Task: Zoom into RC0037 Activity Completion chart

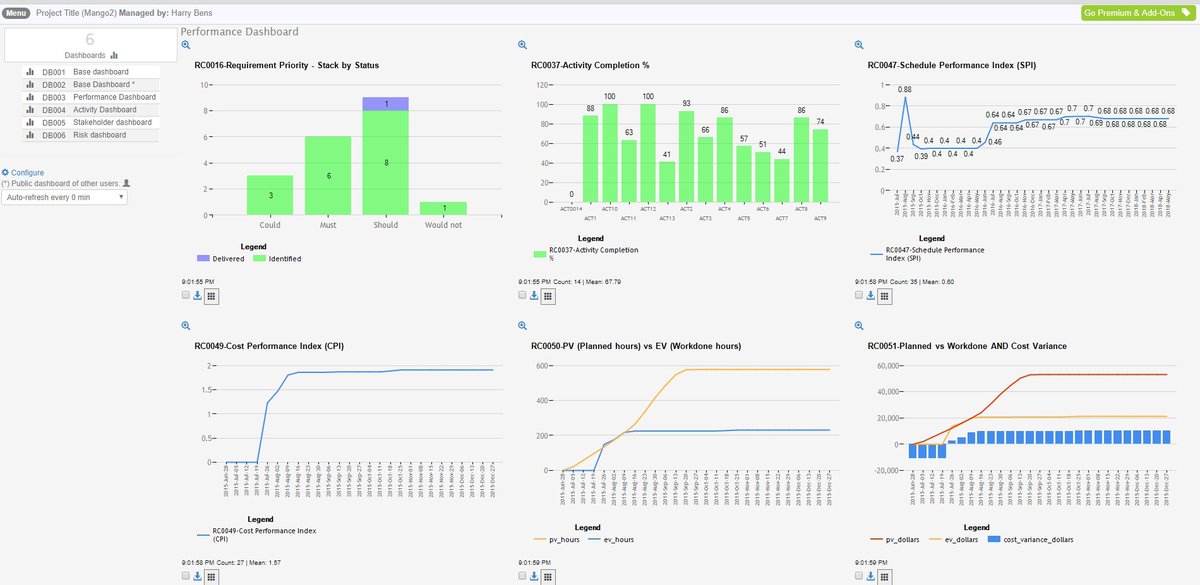Action: (522, 46)
